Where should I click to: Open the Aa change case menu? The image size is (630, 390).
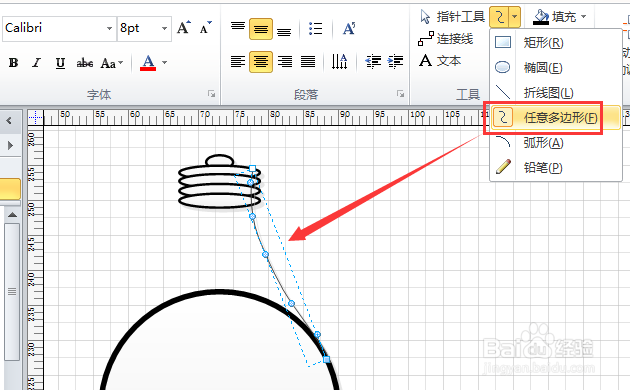[111, 63]
